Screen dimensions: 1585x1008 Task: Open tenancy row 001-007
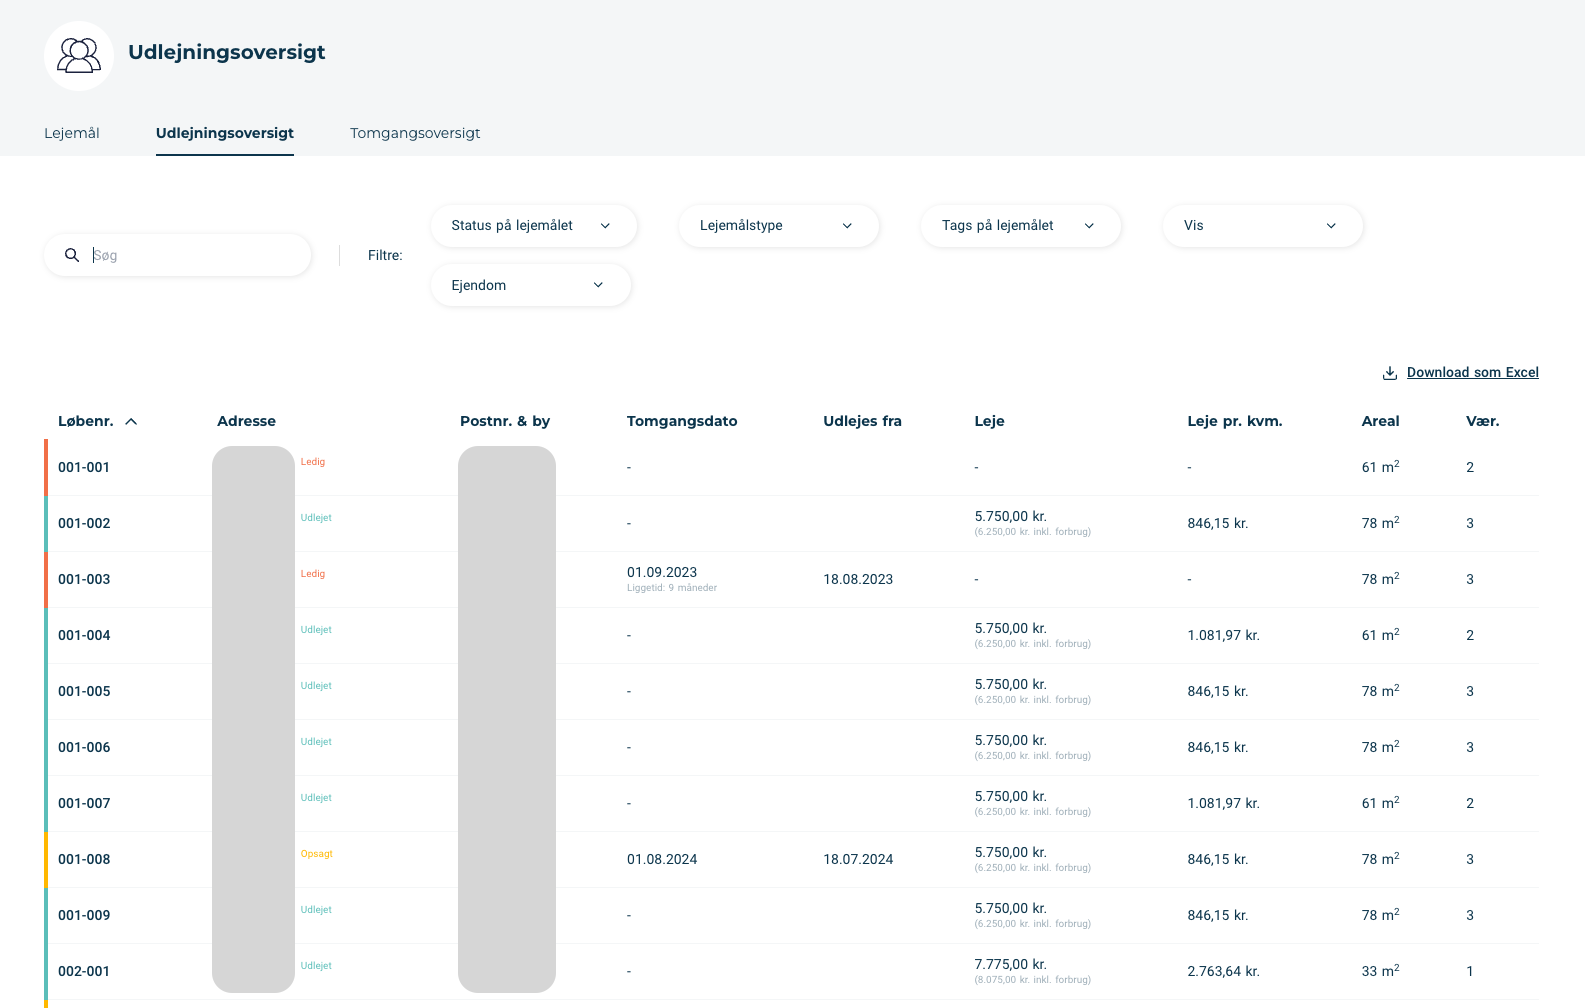tap(791, 803)
